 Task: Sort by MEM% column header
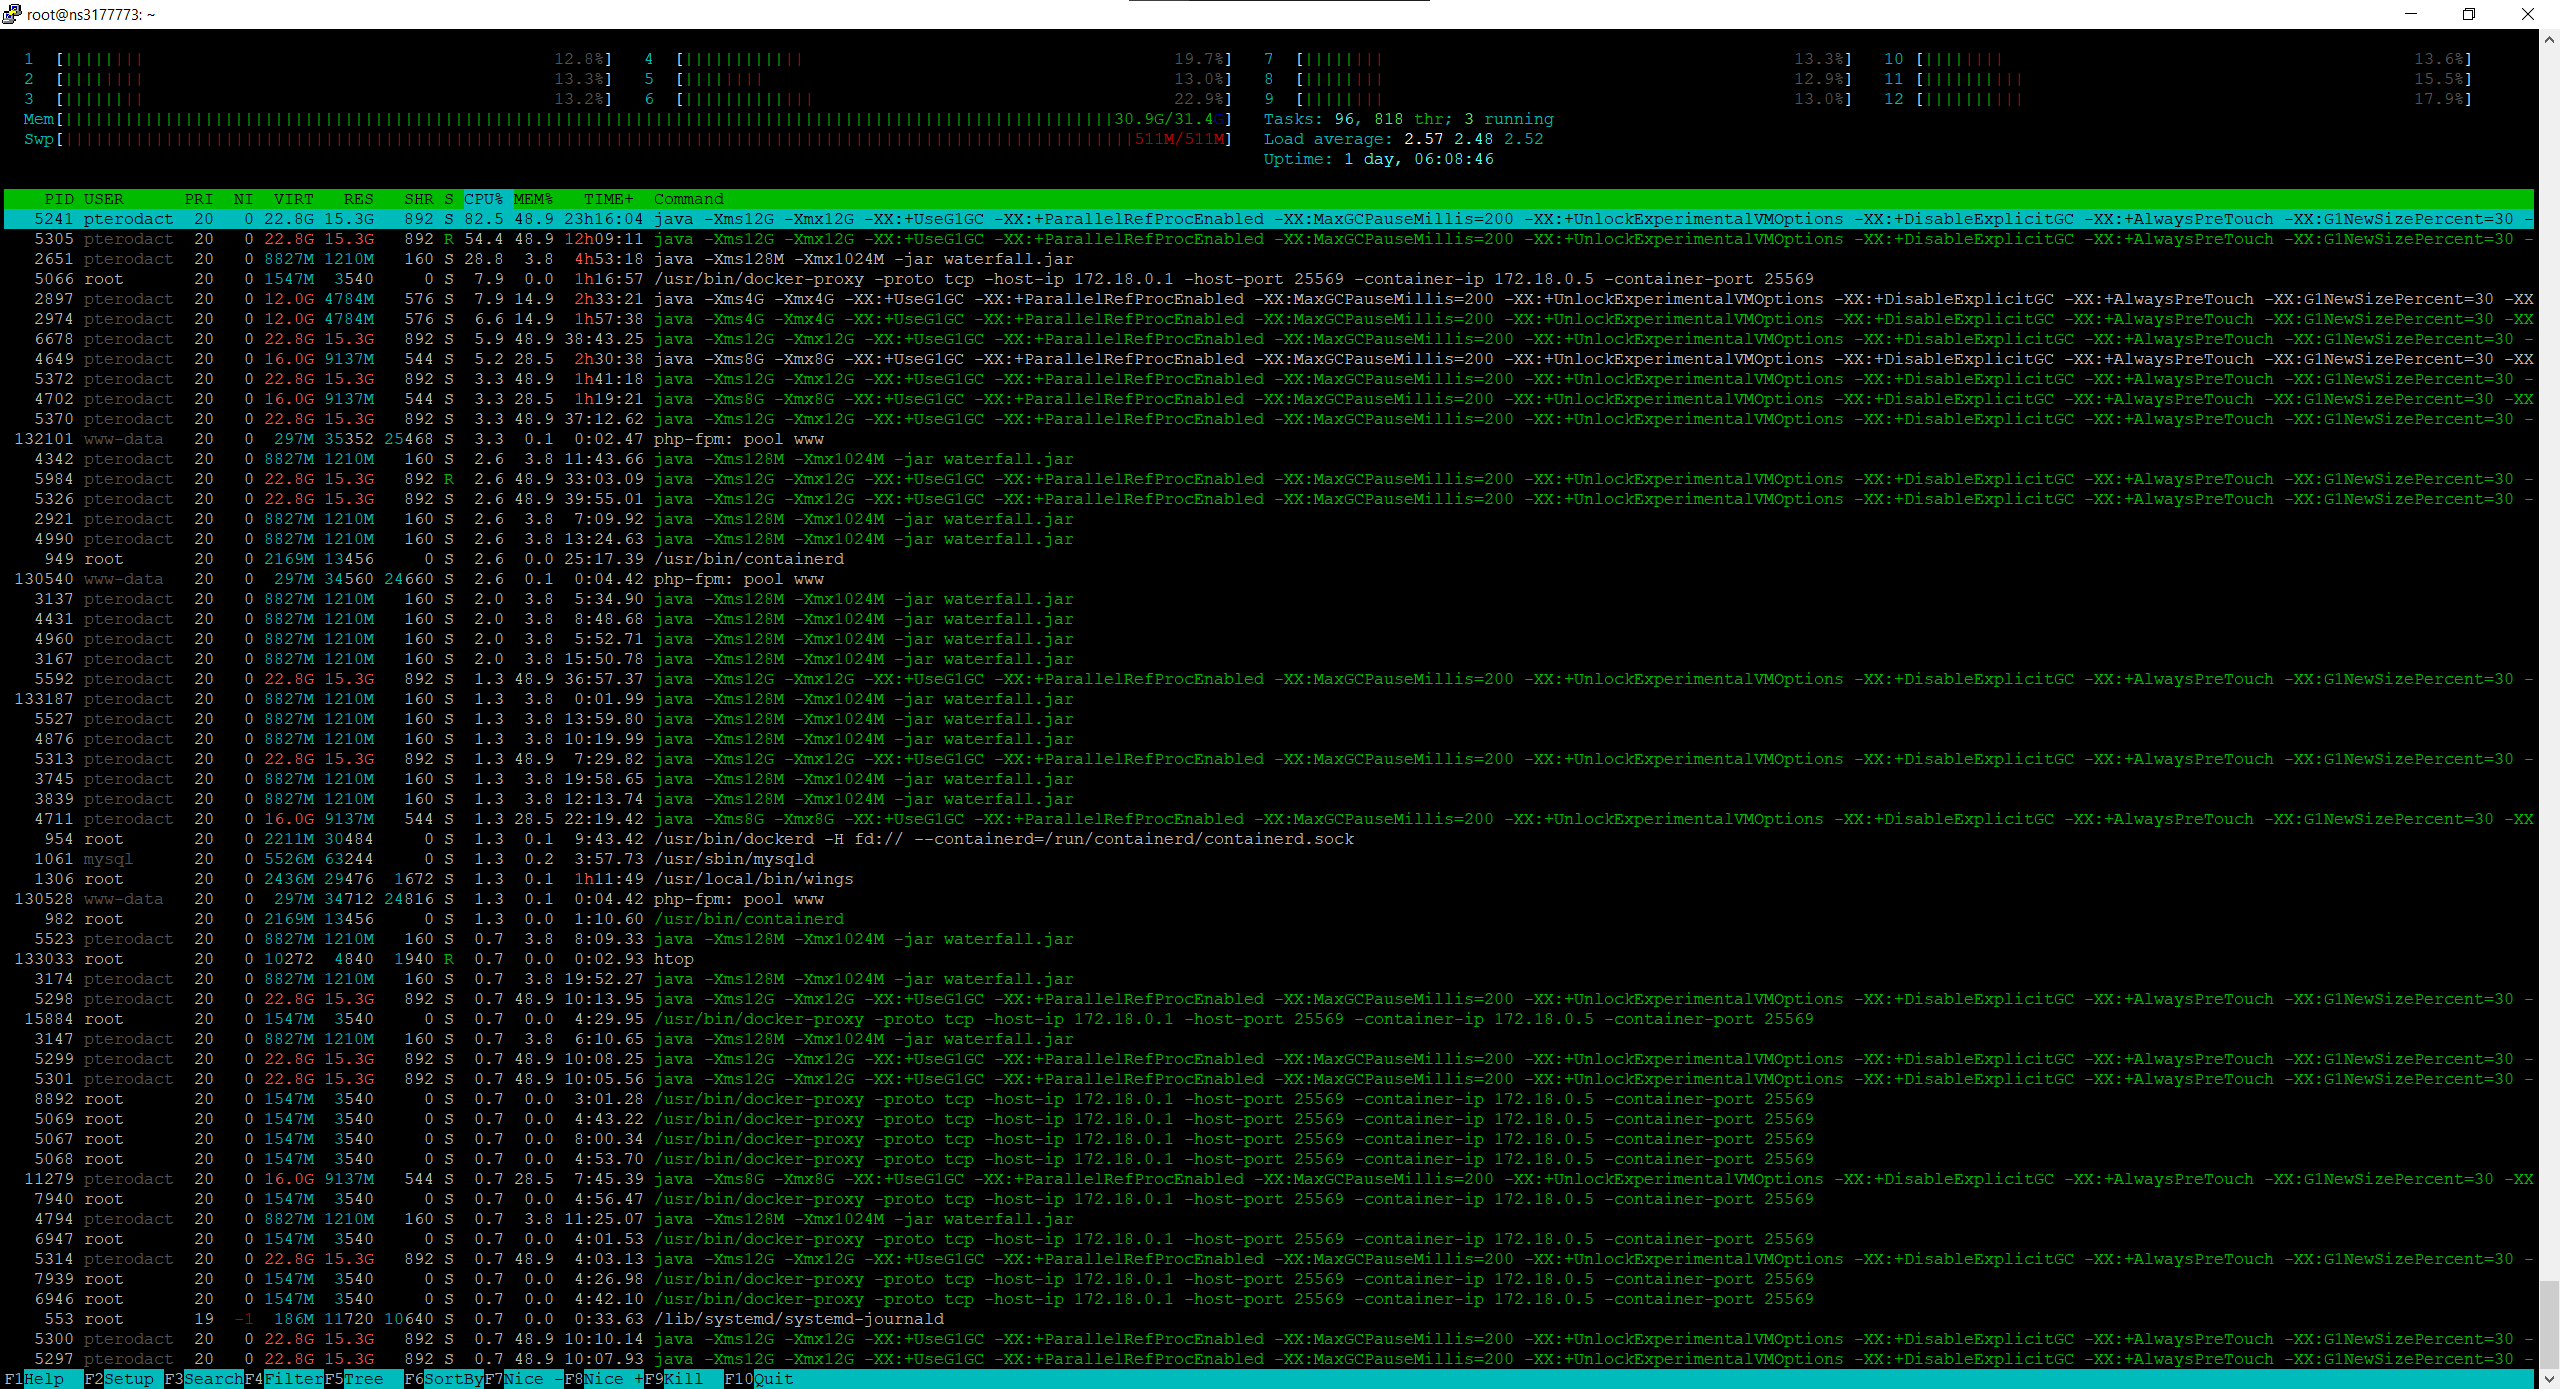click(x=533, y=199)
